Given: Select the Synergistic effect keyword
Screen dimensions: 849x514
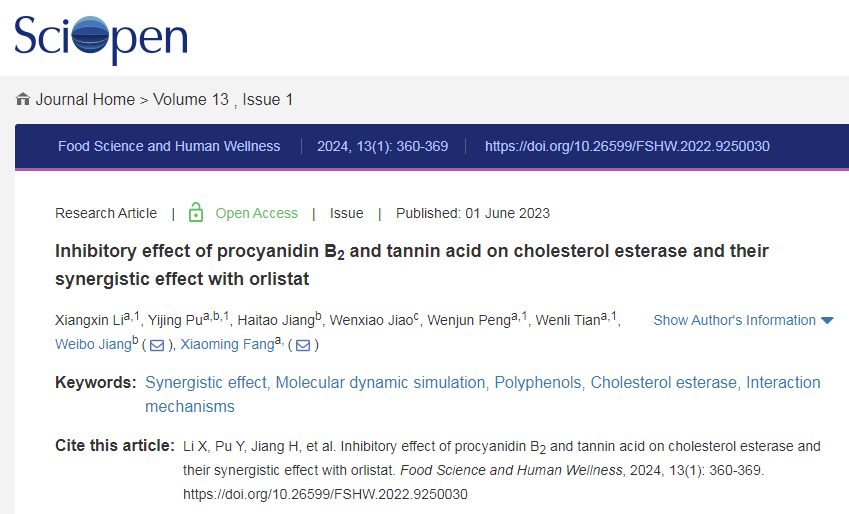Looking at the screenshot, I should click(x=206, y=382).
